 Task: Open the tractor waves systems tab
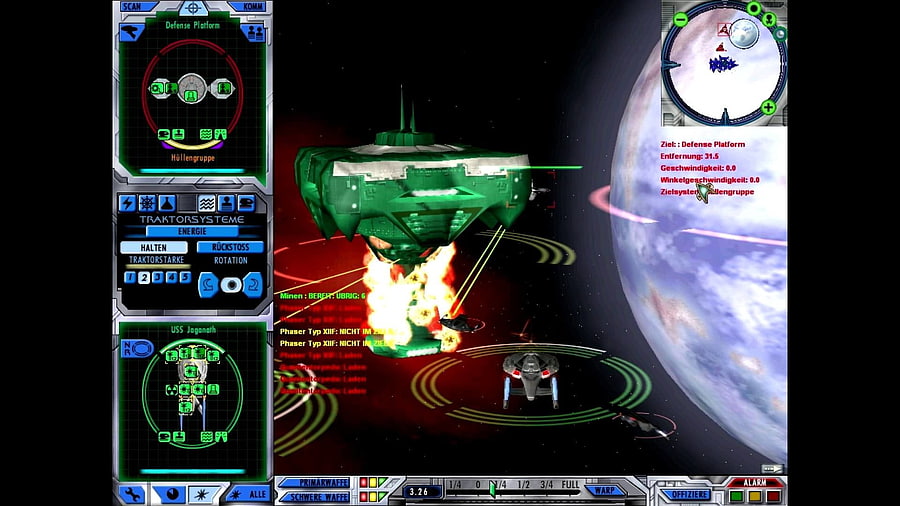(x=207, y=203)
